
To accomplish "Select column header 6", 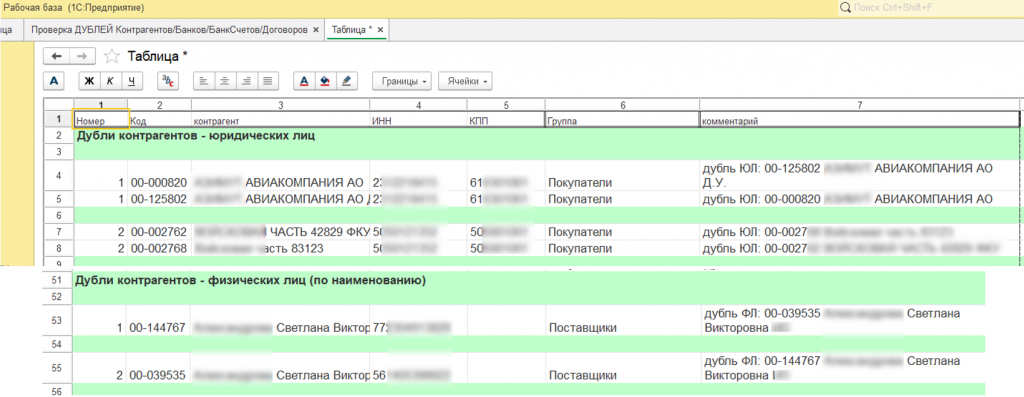I will [622, 104].
